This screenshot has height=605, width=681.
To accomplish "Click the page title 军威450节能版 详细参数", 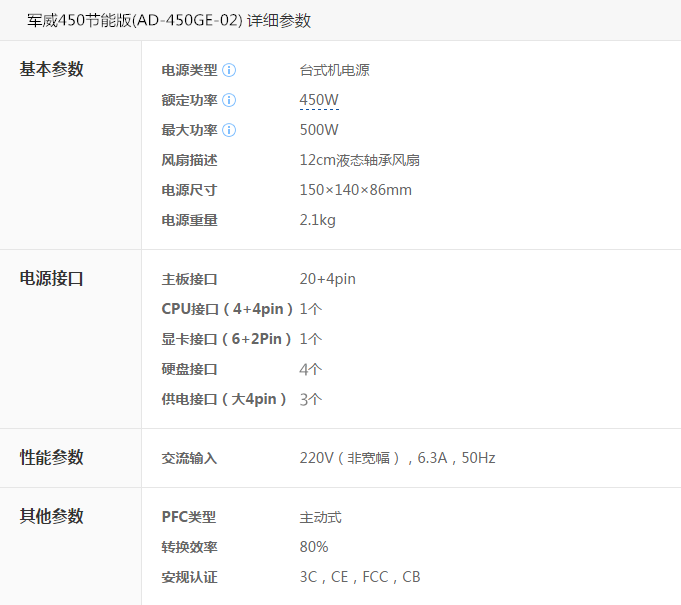I will coord(169,20).
